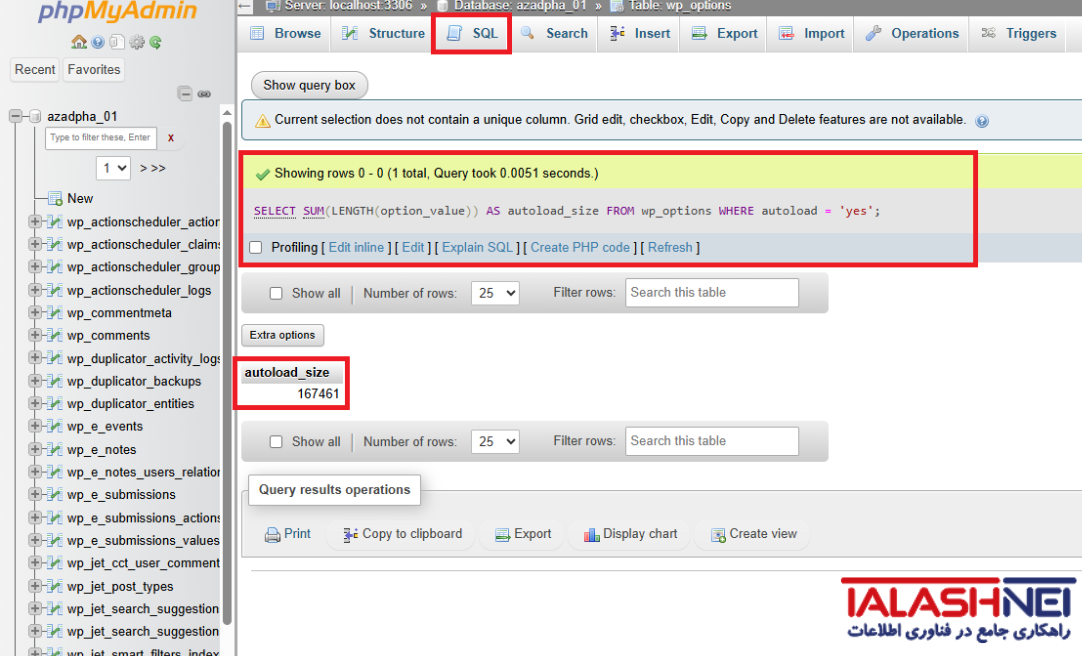Click the navigation panel vertical scrollbar
This screenshot has height=656, width=1082.
227,372
